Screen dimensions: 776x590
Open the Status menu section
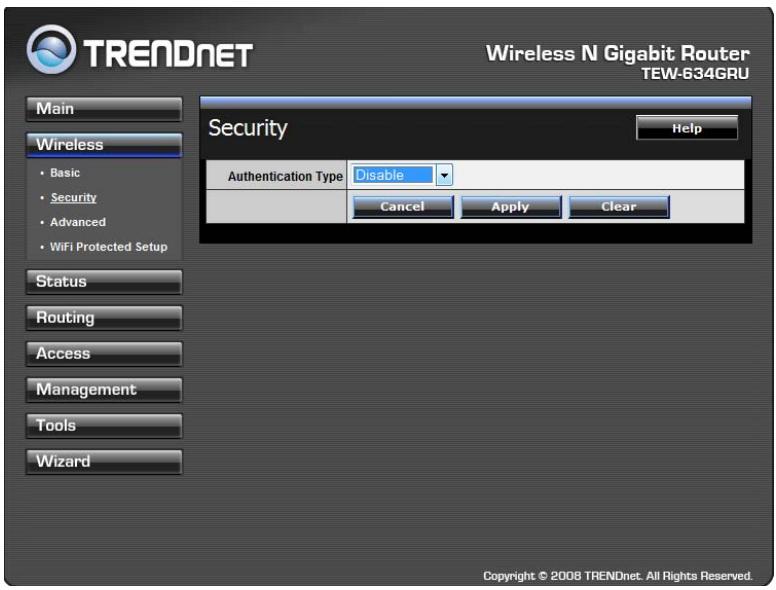(x=104, y=282)
